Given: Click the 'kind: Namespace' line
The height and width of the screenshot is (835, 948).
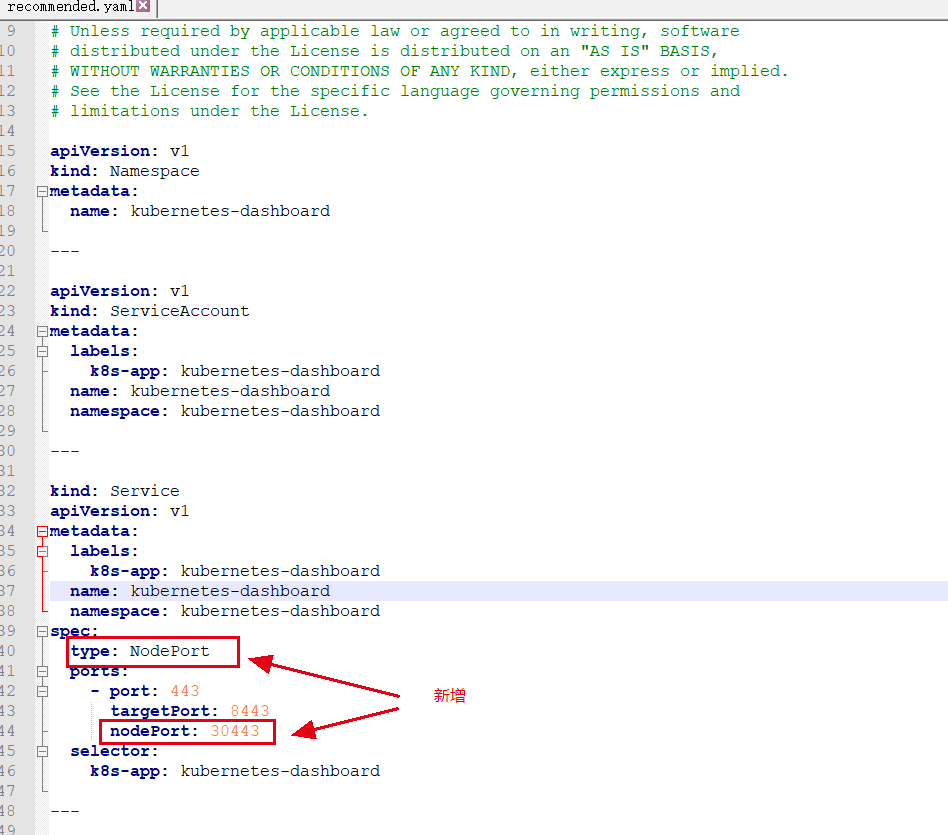Looking at the screenshot, I should pyautogui.click(x=125, y=171).
